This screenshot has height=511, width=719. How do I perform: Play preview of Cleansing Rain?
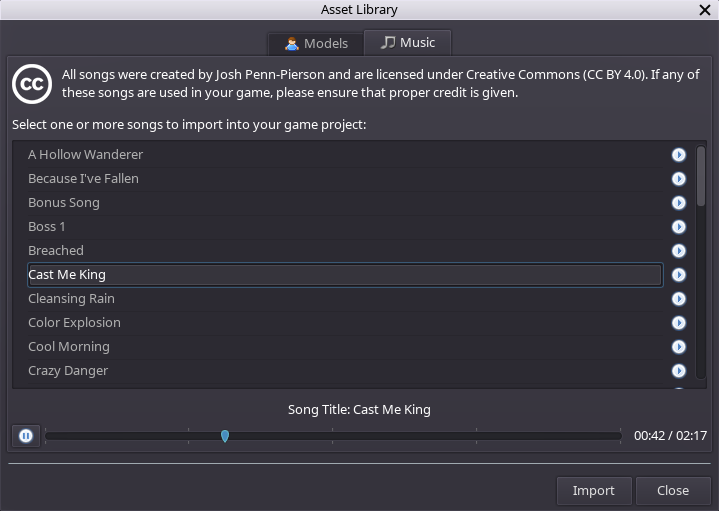[679, 299]
